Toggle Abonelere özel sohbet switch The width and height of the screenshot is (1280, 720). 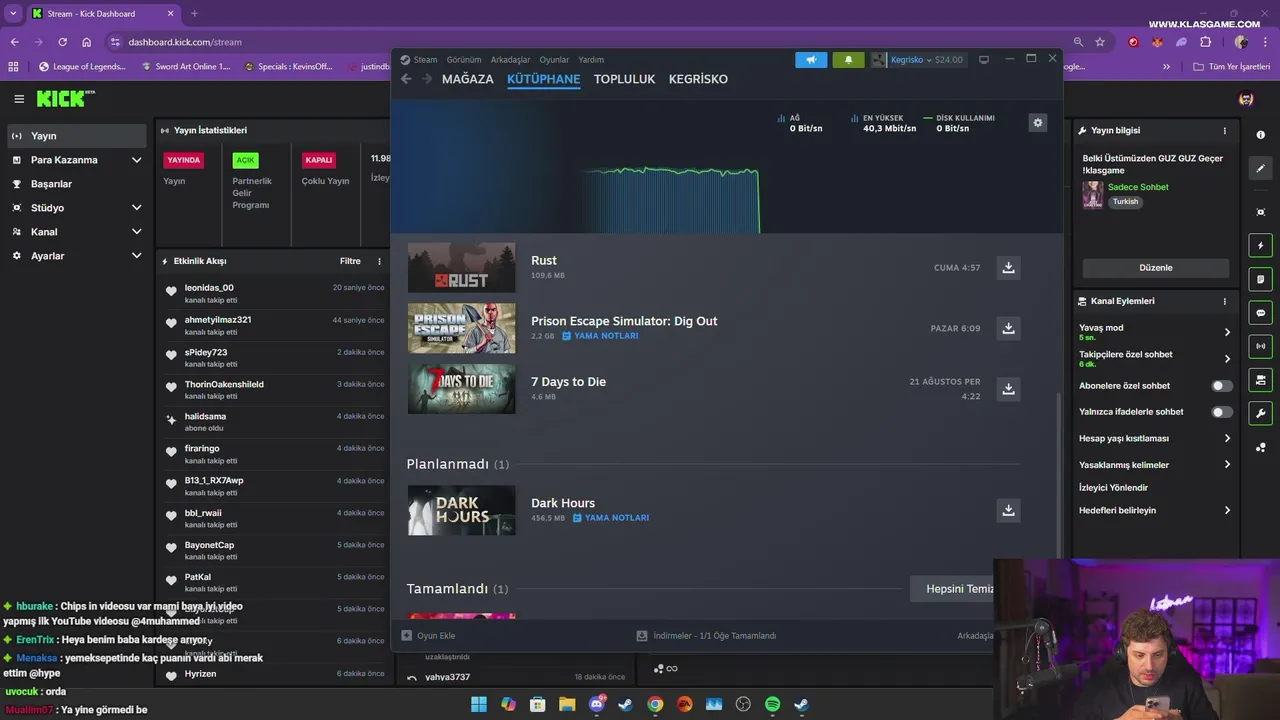point(1222,386)
